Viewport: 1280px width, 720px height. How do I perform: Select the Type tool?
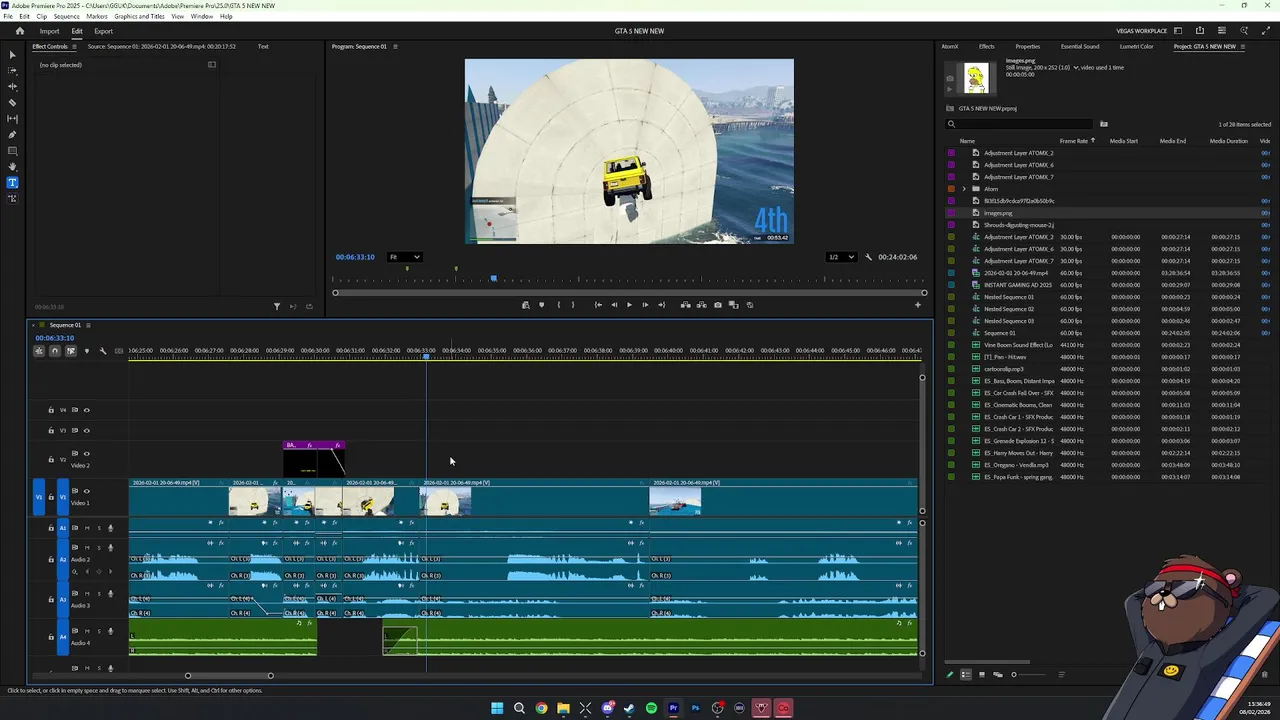12,183
